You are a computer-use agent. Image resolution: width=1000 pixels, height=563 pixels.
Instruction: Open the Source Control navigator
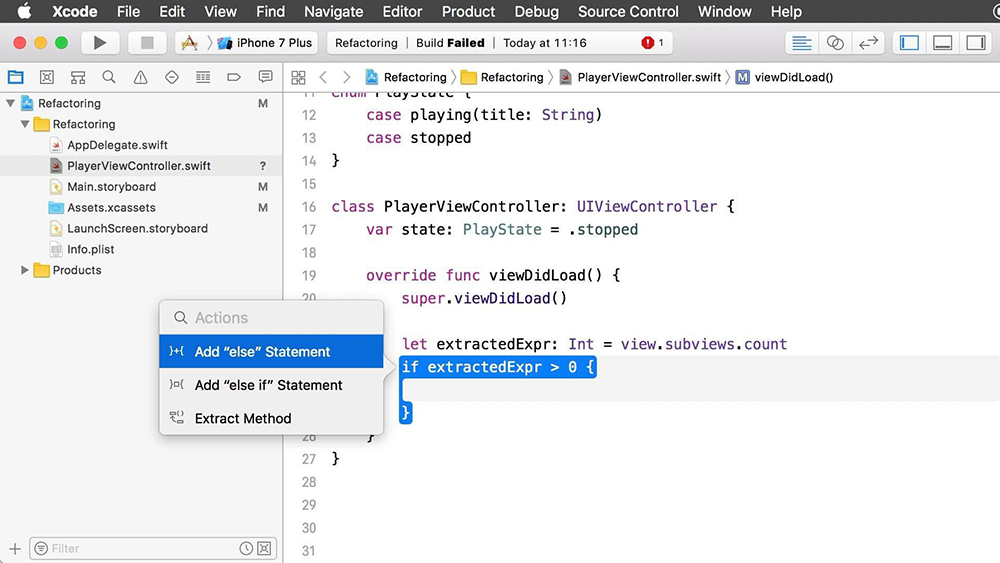[47, 77]
